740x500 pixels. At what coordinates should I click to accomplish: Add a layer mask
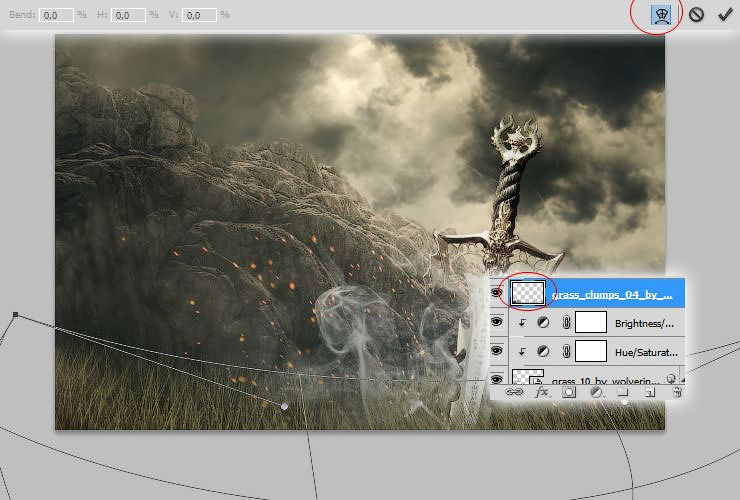click(x=569, y=392)
